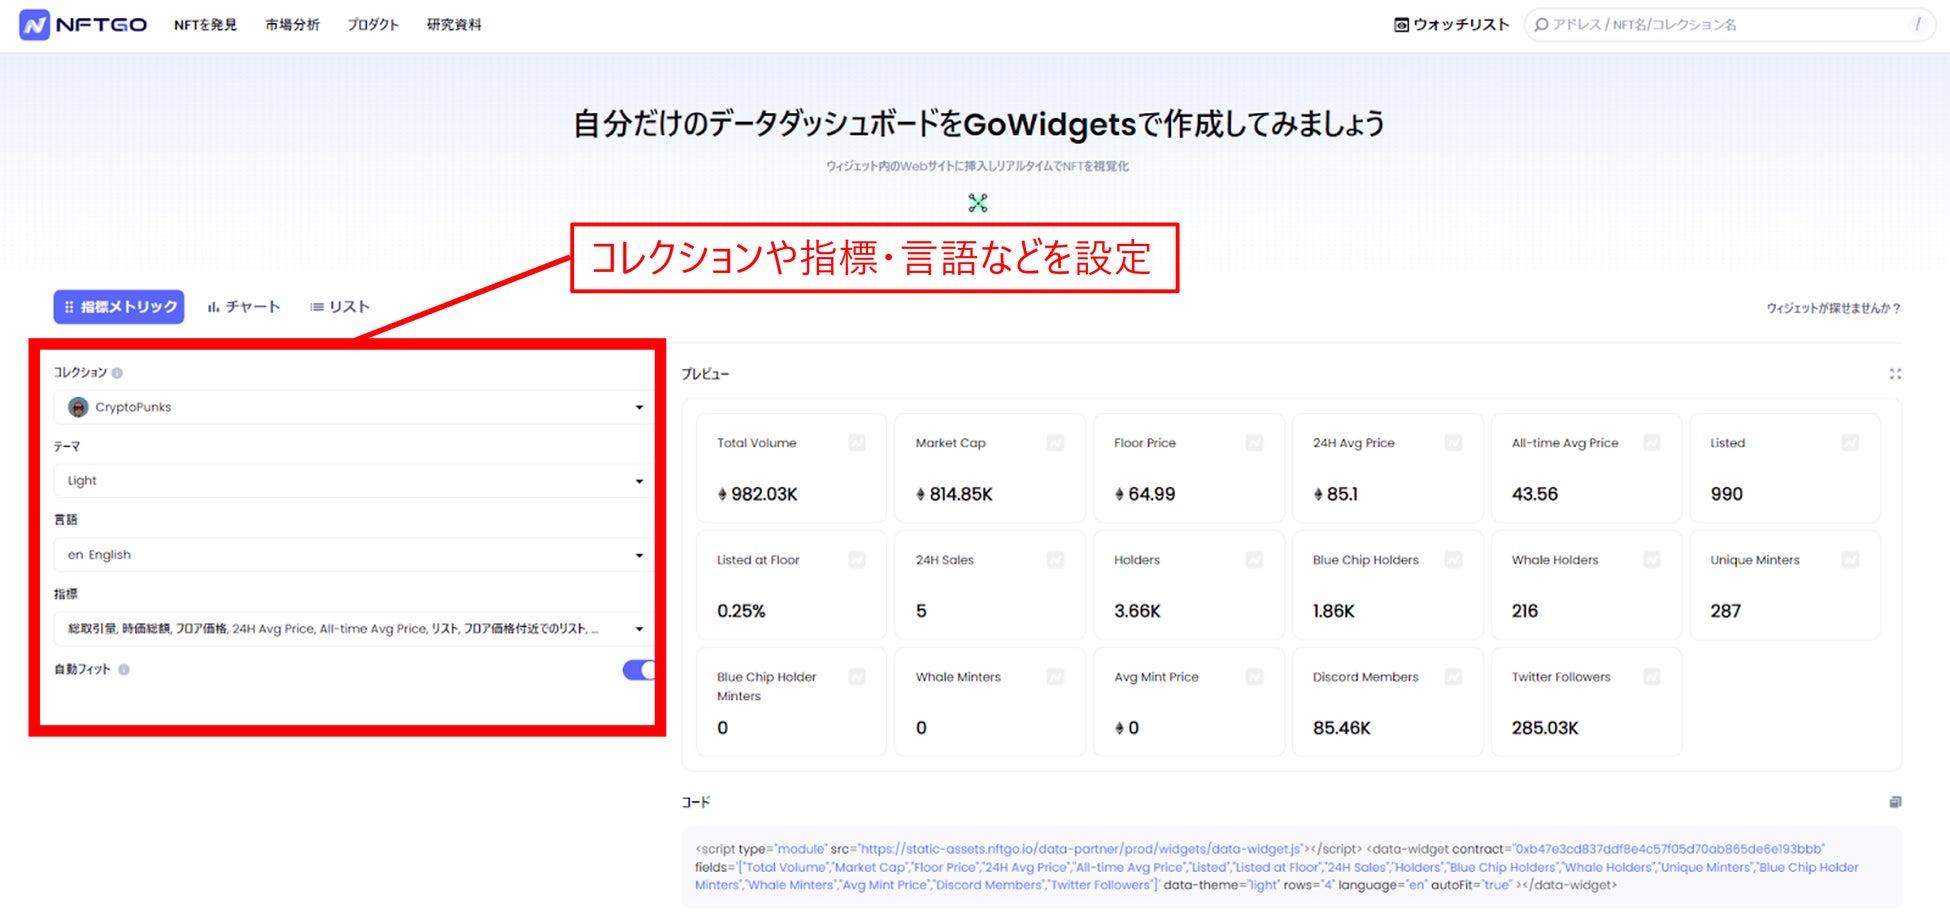Click the プレビュー heading
The width and height of the screenshot is (1950, 923).
(x=705, y=374)
